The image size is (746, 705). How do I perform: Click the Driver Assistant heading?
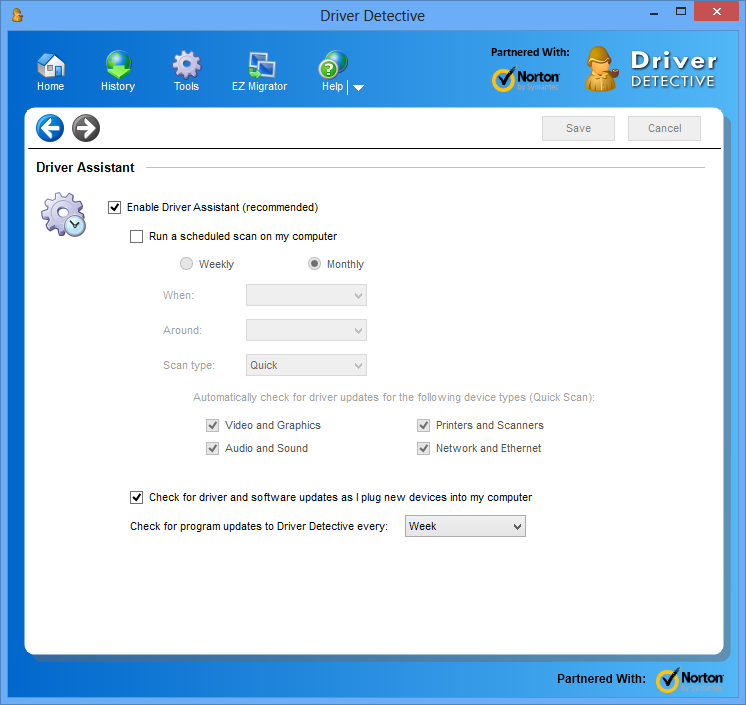coord(85,167)
